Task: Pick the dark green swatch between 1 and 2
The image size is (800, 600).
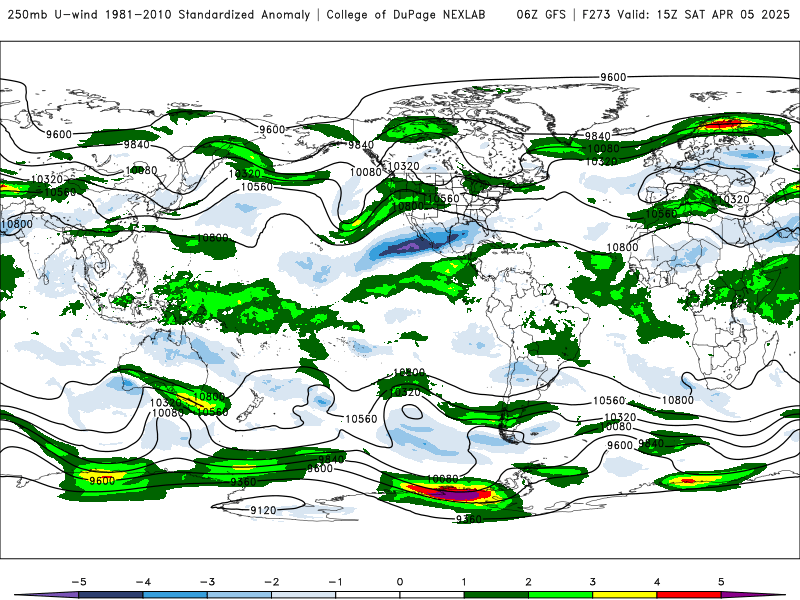Action: pyautogui.click(x=496, y=595)
